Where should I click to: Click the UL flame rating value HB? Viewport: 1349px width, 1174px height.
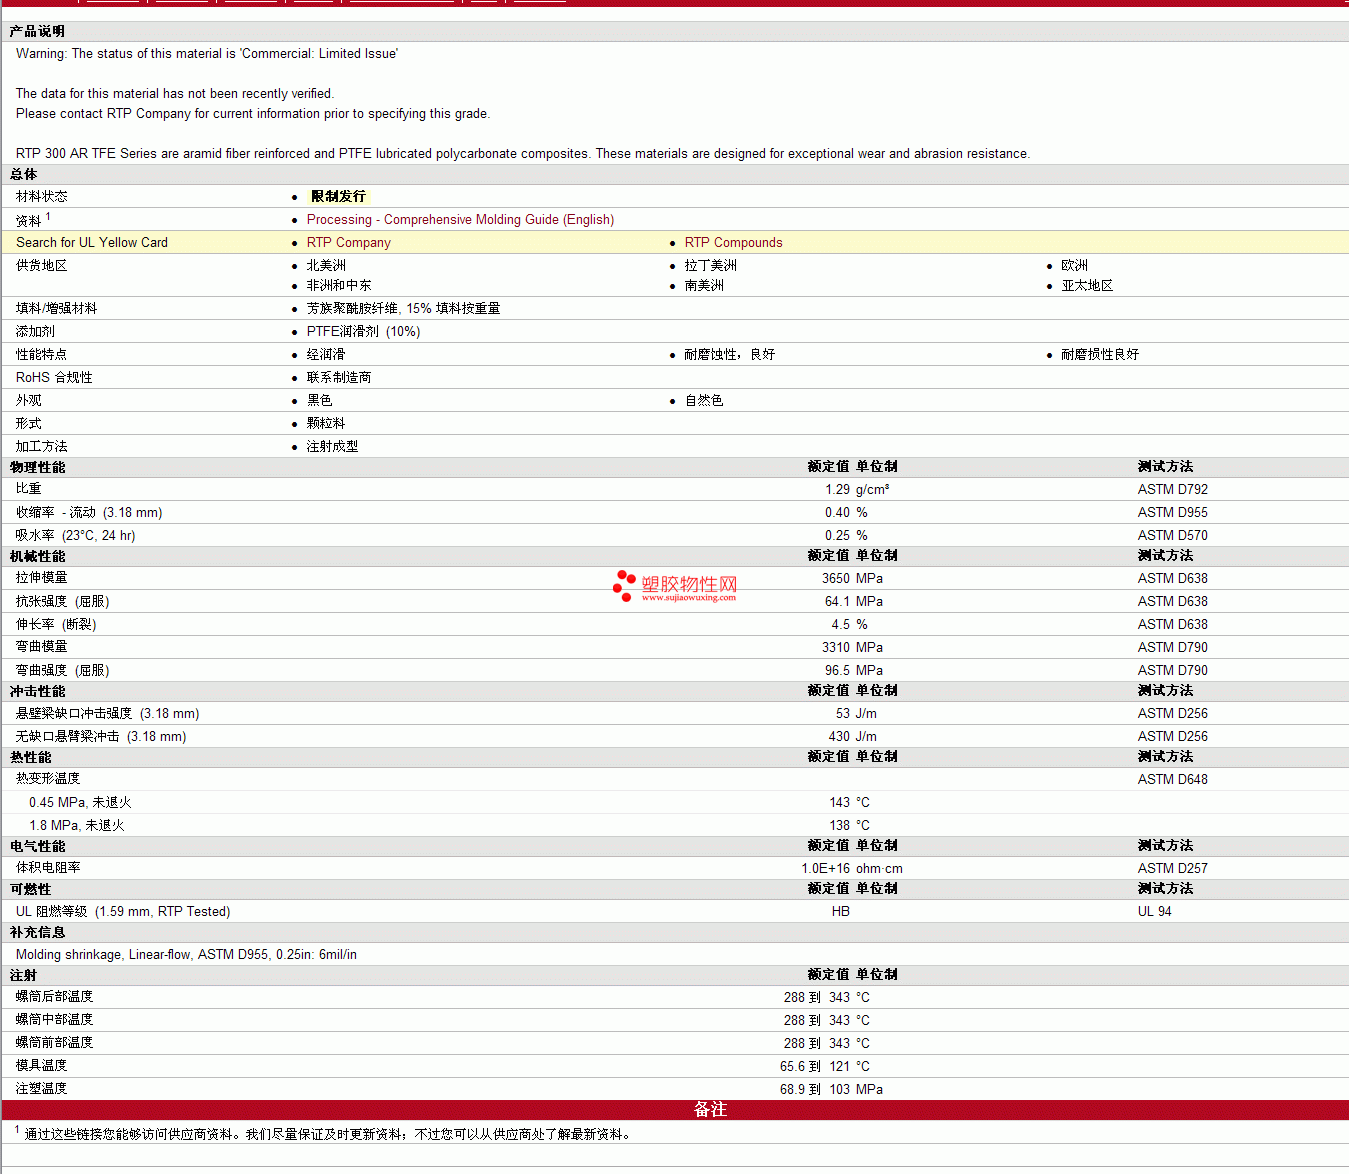tap(841, 911)
